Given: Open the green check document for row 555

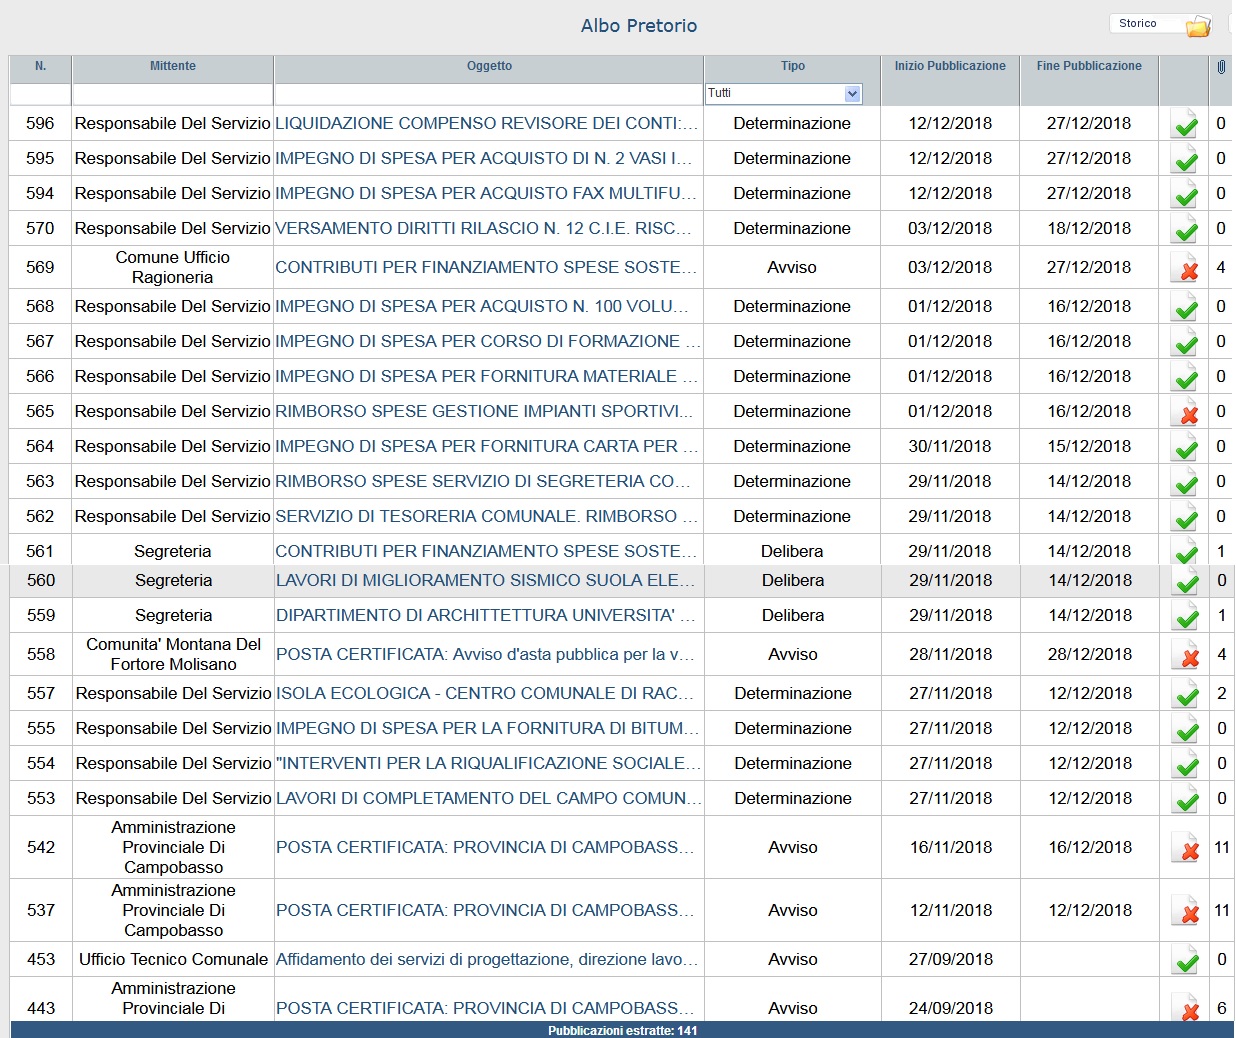Looking at the screenshot, I should [1186, 728].
